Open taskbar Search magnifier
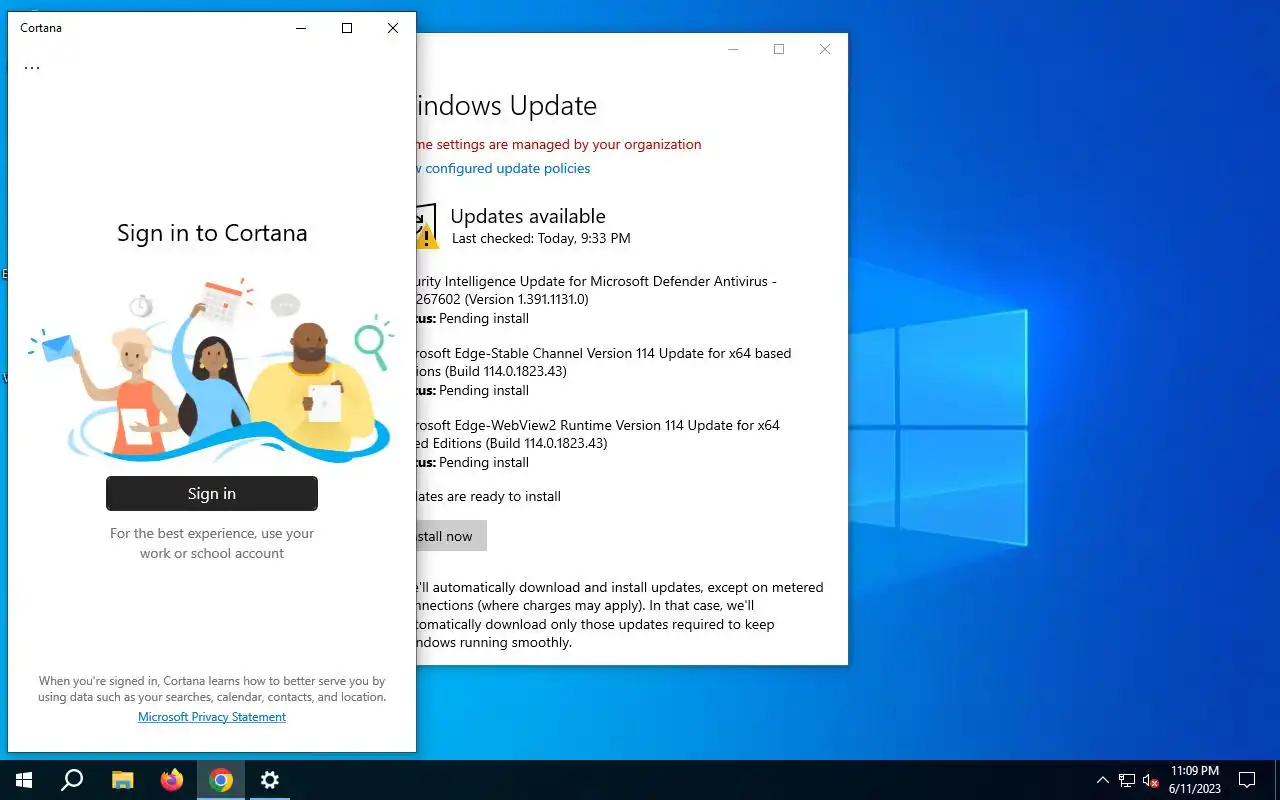1280x800 pixels. point(72,780)
